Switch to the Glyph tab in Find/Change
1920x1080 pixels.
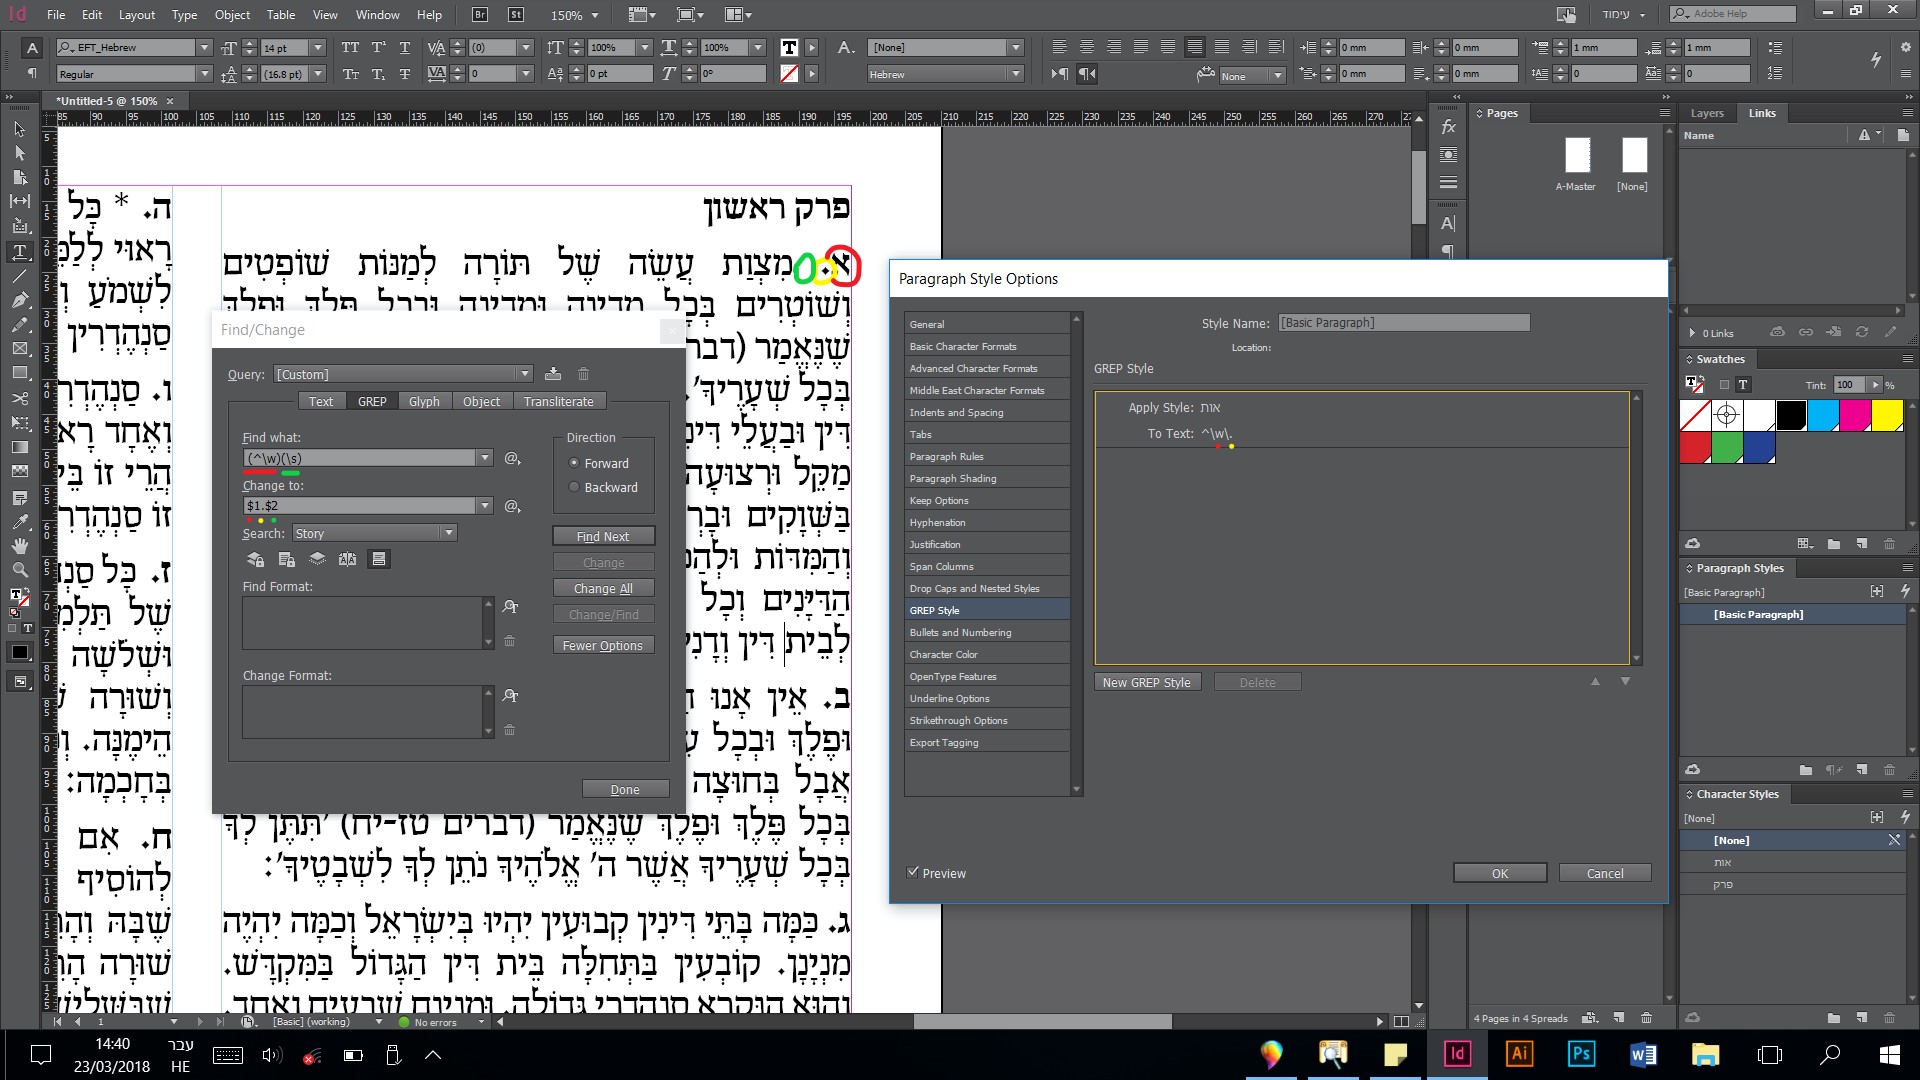click(x=423, y=400)
